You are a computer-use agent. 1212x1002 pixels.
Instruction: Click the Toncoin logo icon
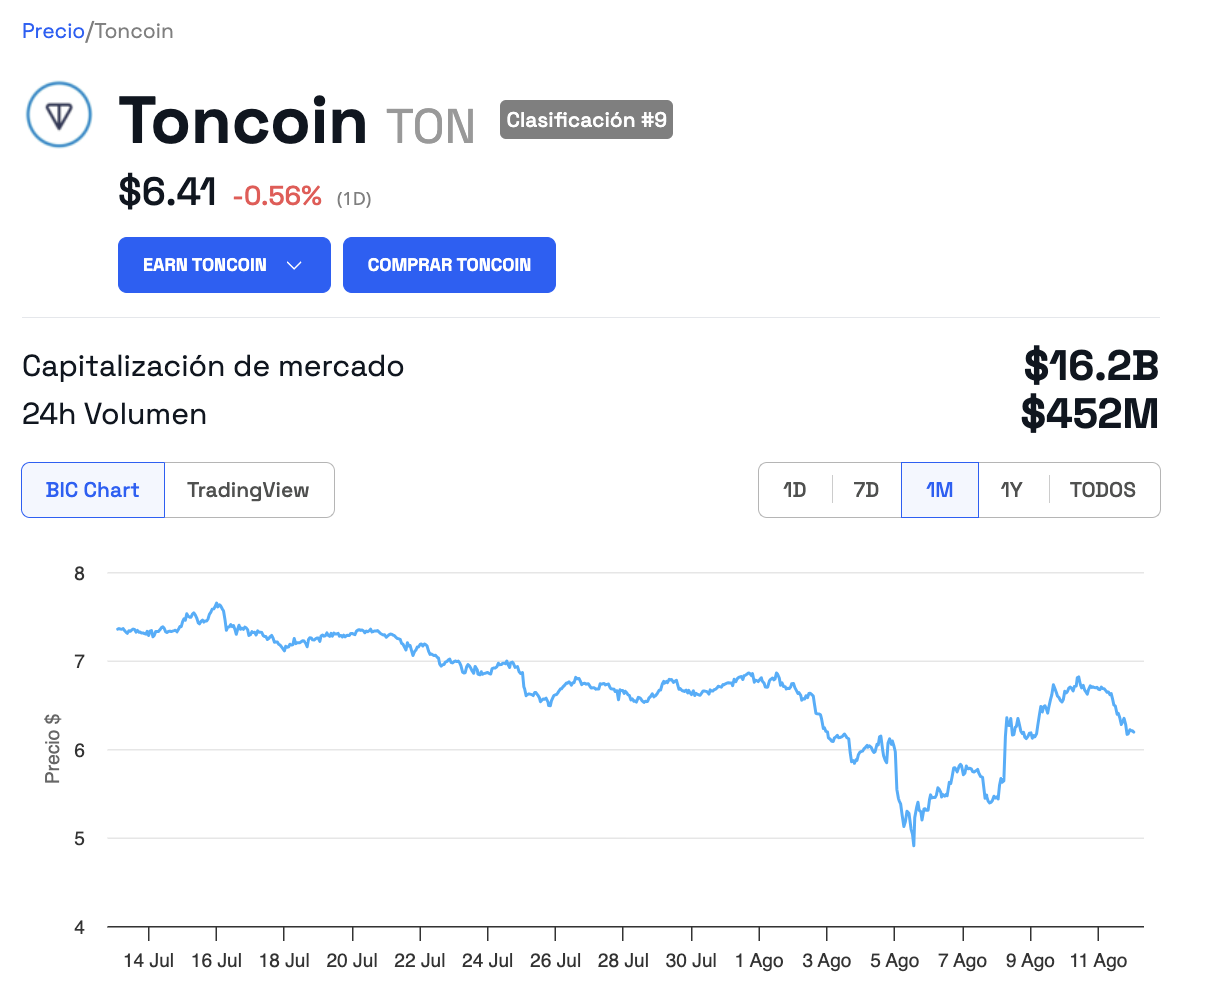[59, 115]
